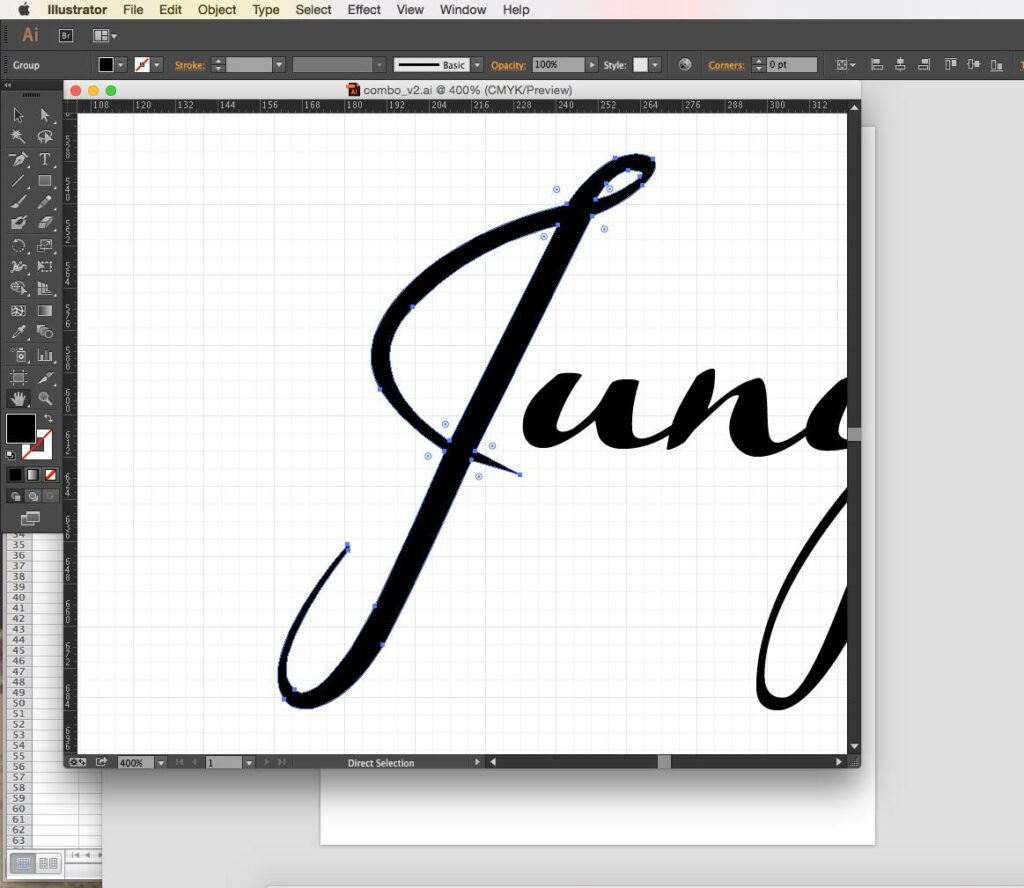
Task: Open Adobe Bridge with the Br icon
Action: coord(66,35)
